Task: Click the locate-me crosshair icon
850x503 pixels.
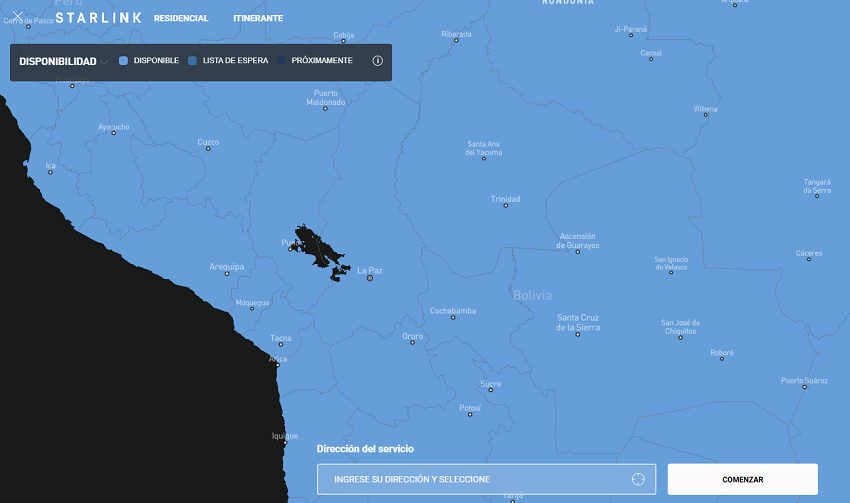Action: pos(638,479)
